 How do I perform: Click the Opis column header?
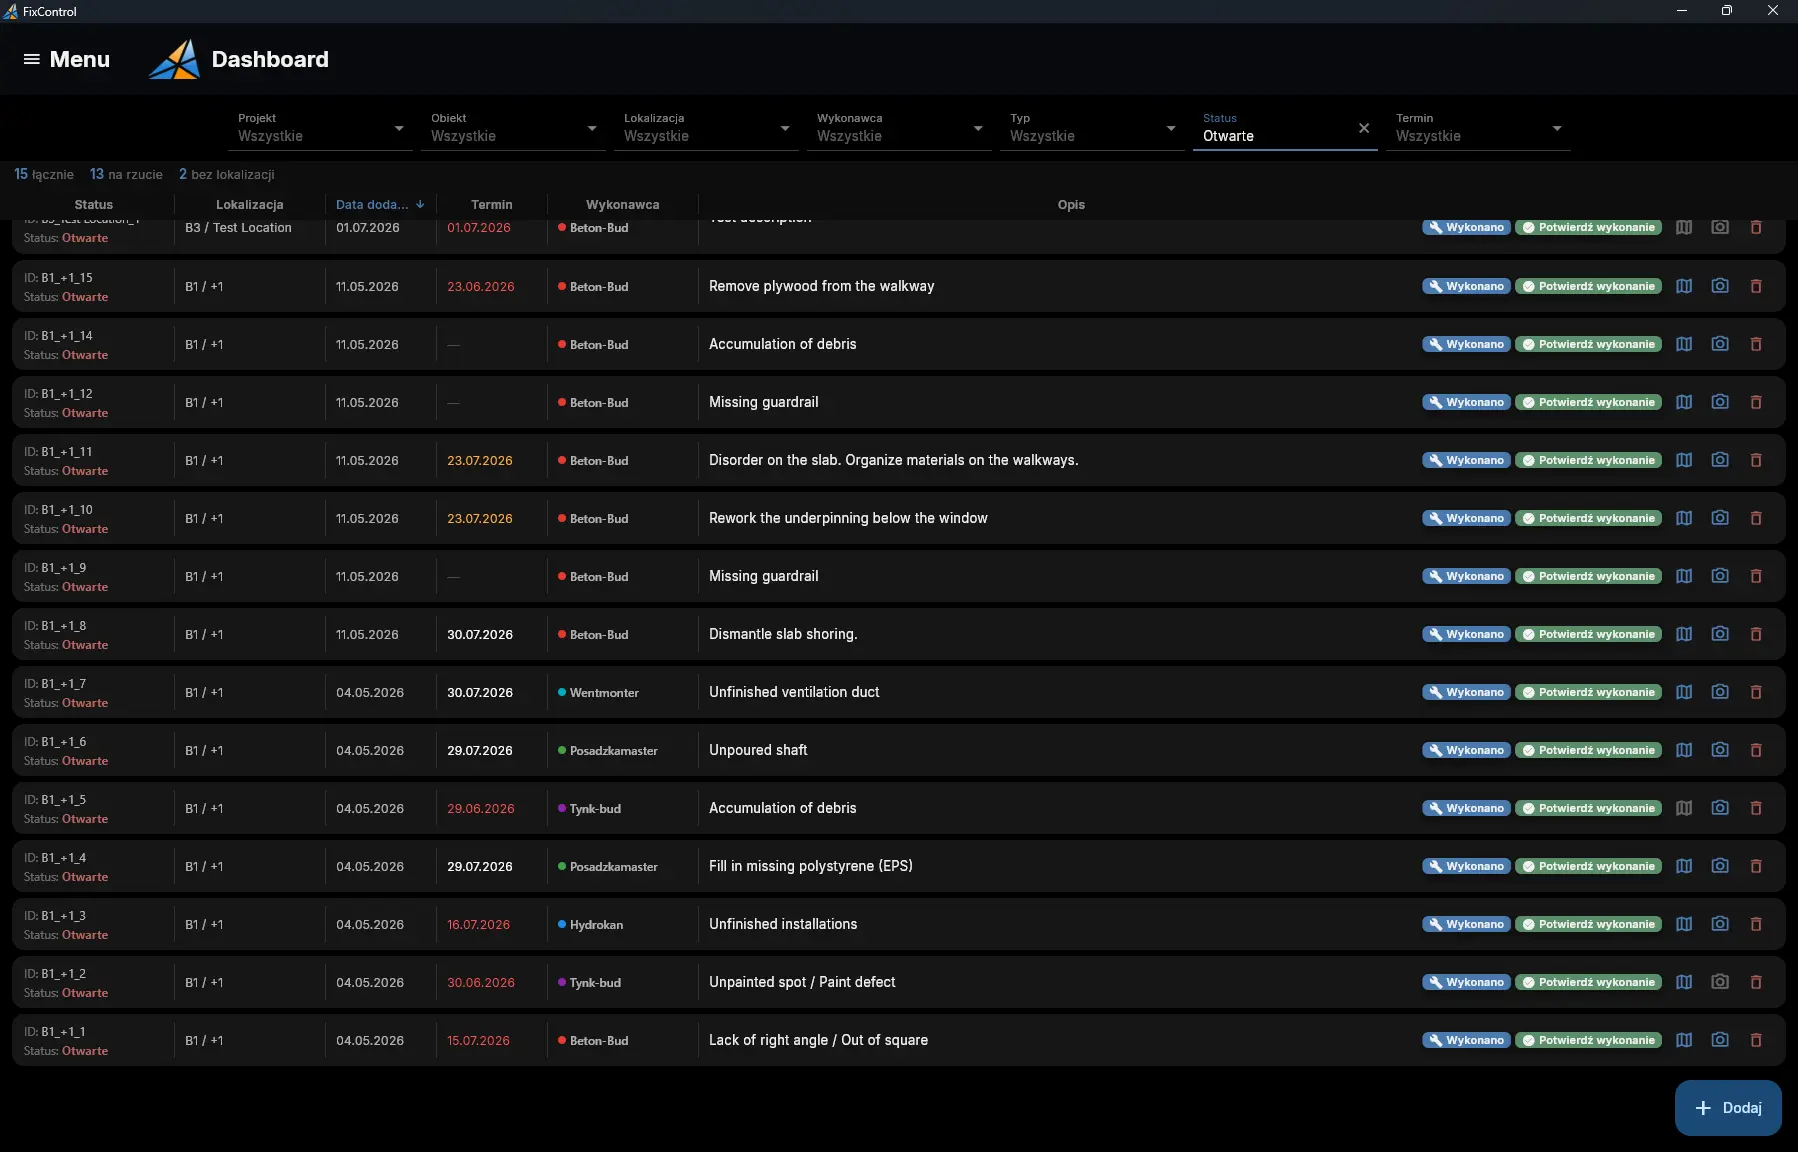(x=1071, y=204)
